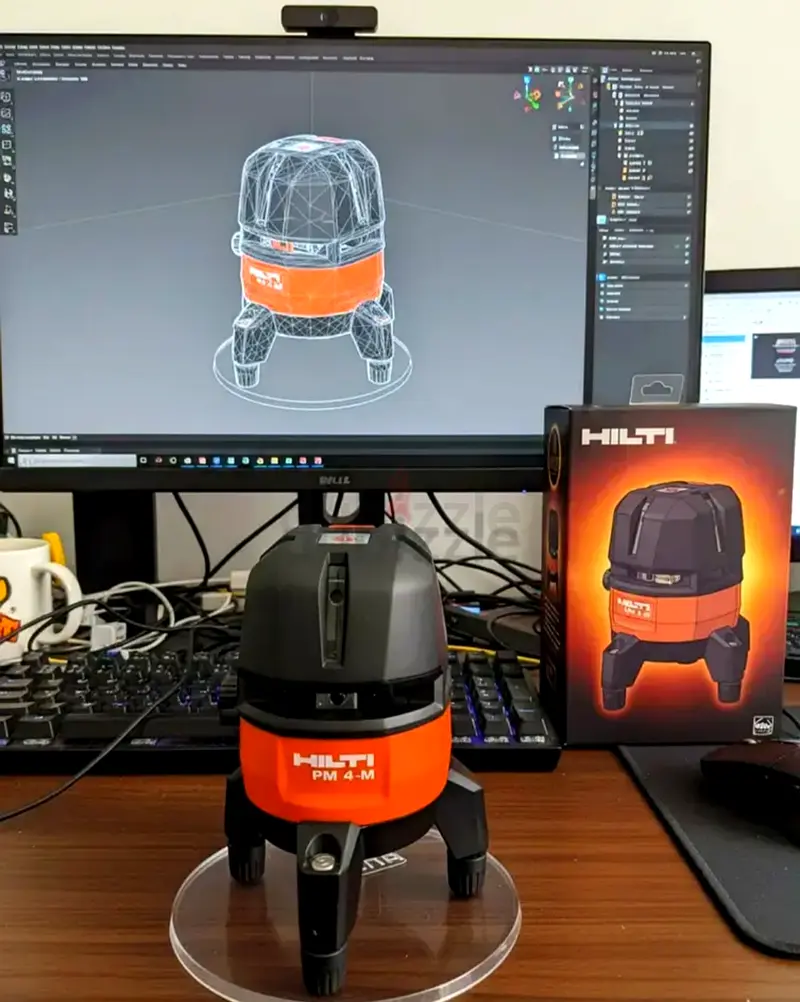Click the orange HILTI band on the 3D model

312,284
